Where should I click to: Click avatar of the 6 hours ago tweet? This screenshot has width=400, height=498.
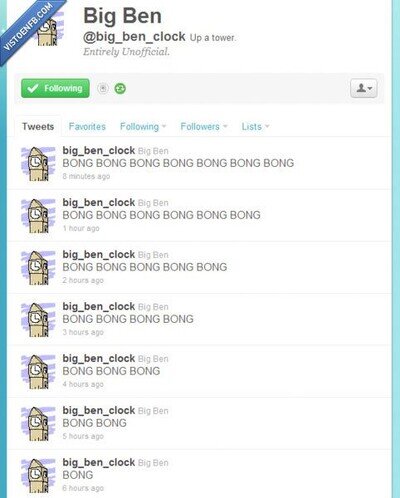click(38, 476)
